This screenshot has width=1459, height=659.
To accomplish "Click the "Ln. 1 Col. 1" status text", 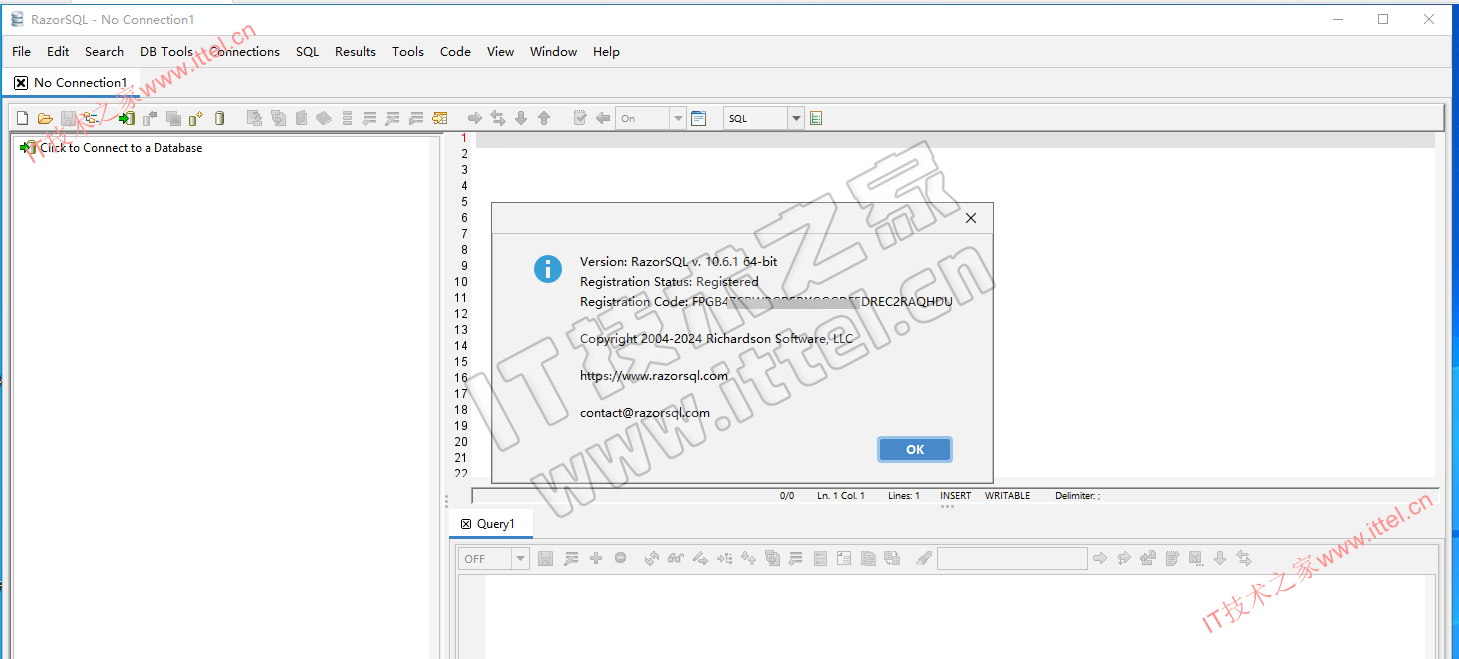I will 841,496.
